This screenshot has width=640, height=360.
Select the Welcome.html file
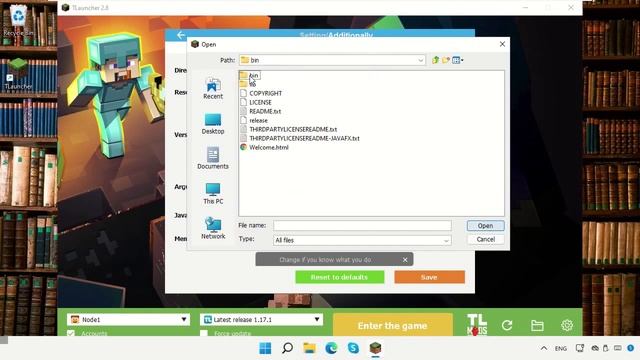click(264, 147)
